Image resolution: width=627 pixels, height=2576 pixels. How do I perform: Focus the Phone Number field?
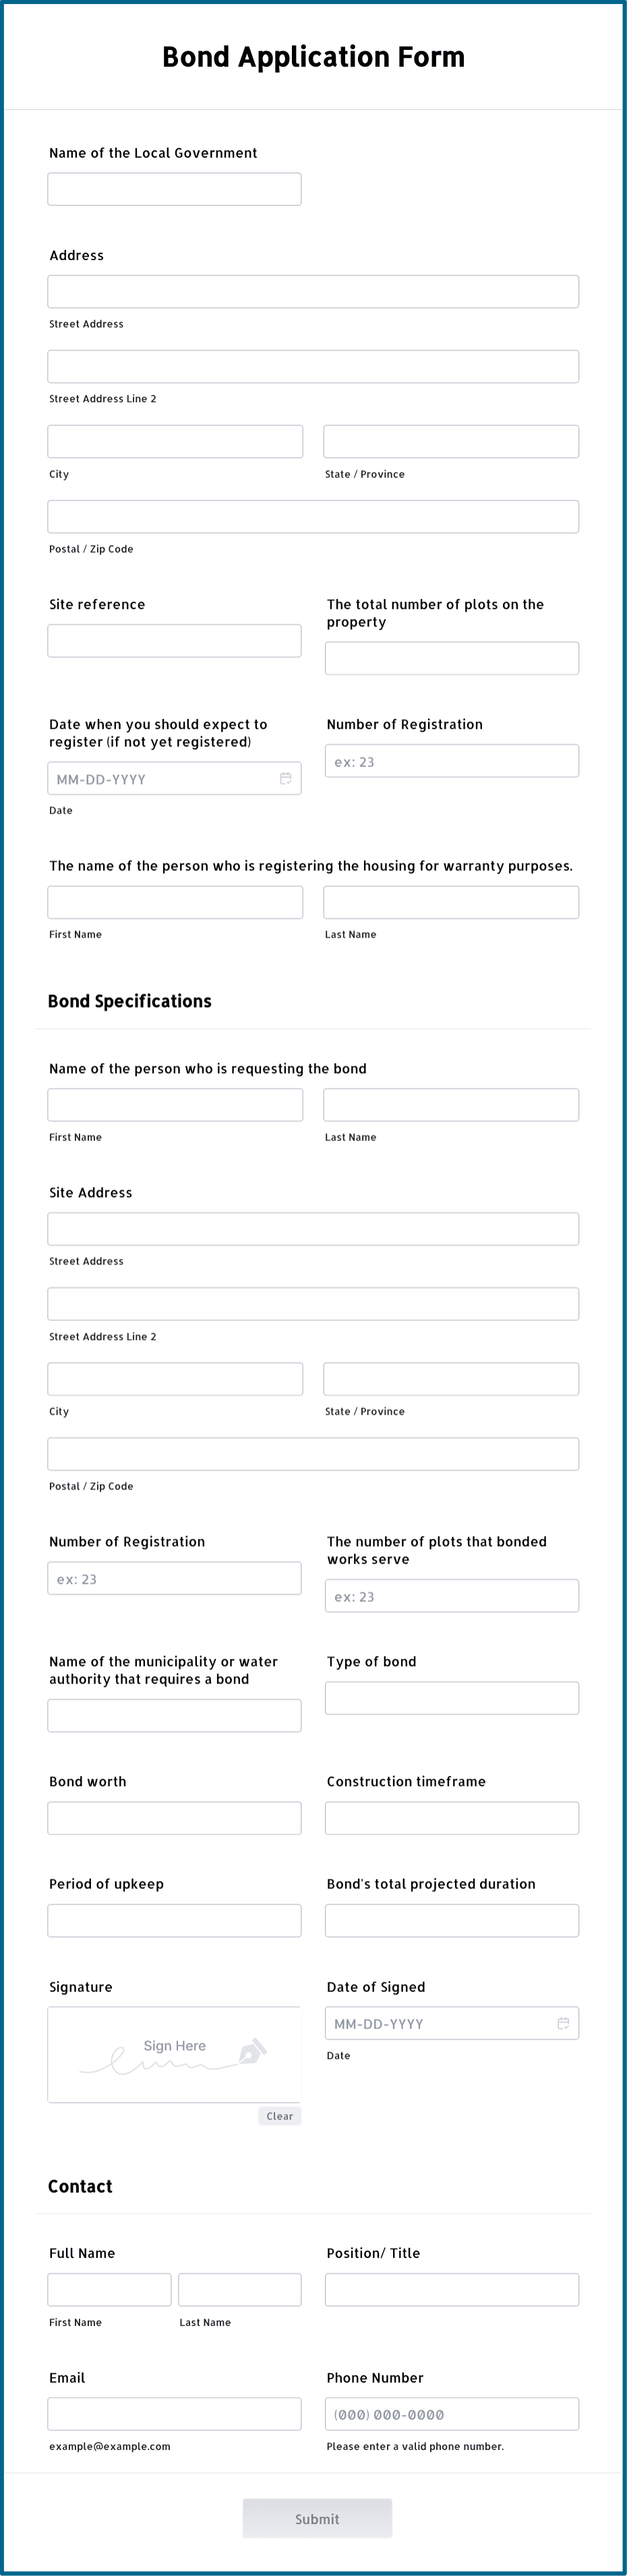tap(452, 2414)
